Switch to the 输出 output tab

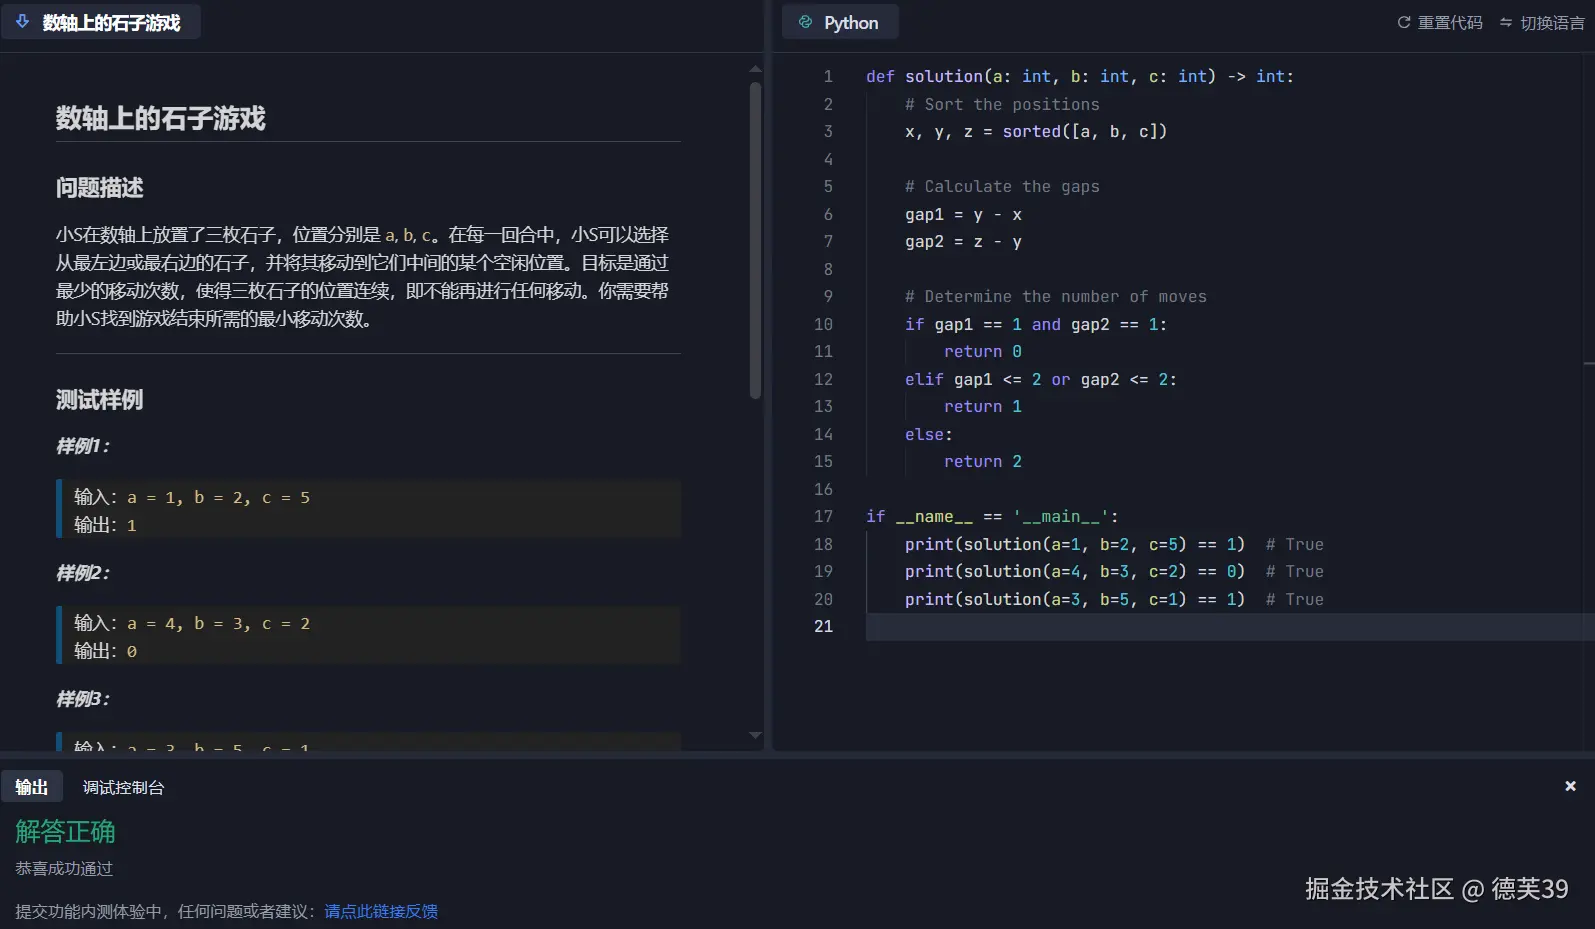pos(32,787)
